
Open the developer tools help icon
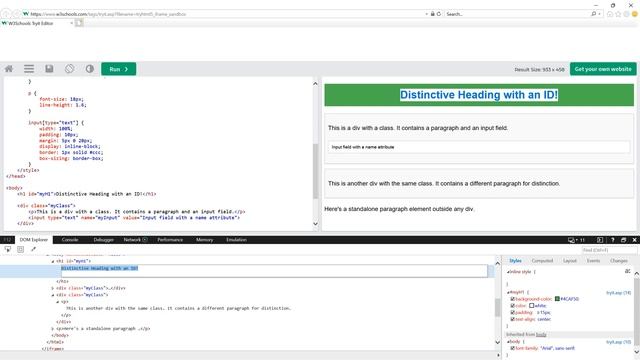point(612,240)
